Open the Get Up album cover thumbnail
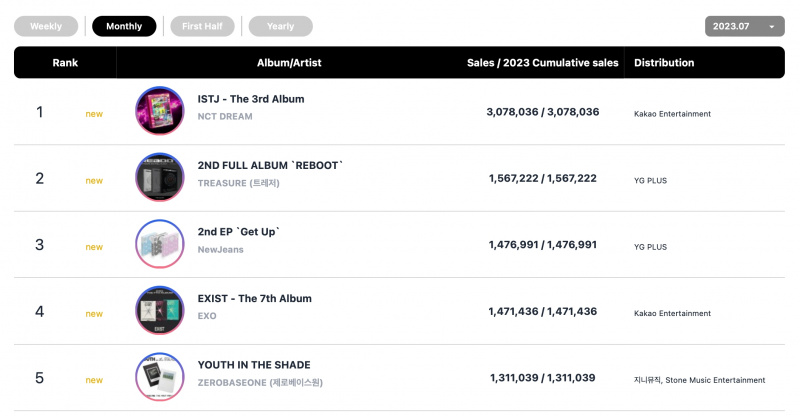Image resolution: width=800 pixels, height=416 pixels. 160,244
